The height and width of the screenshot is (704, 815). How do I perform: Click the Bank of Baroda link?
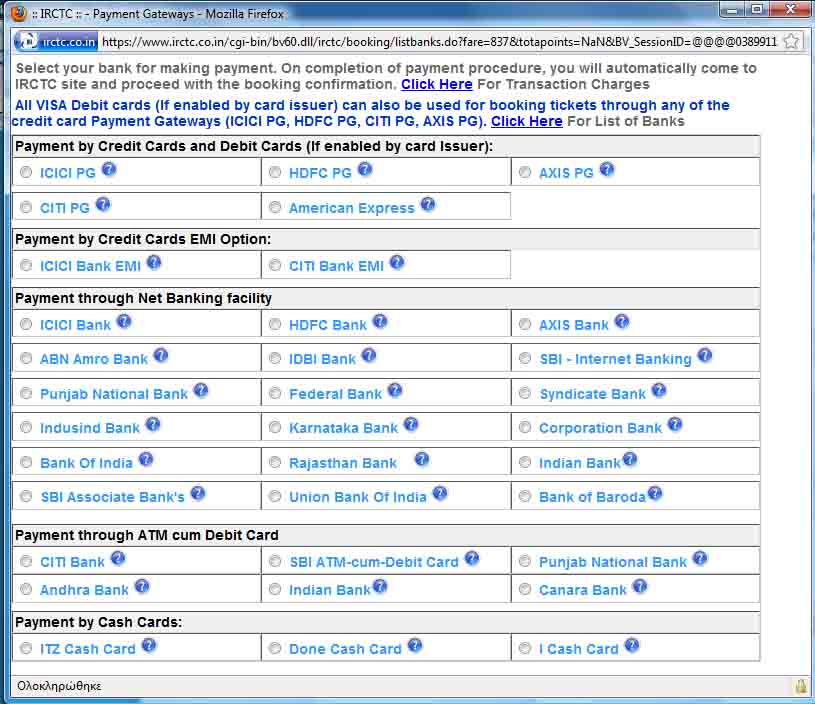pos(592,497)
